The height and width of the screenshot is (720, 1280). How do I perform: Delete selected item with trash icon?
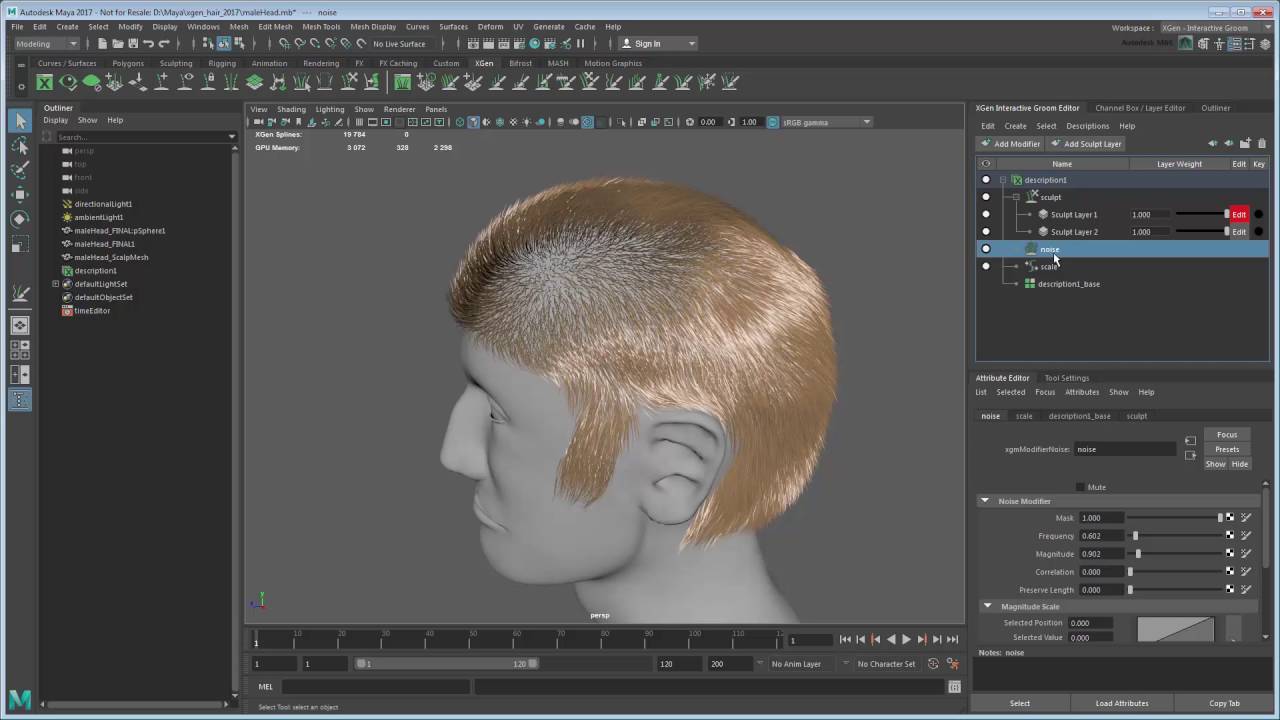tap(1262, 144)
